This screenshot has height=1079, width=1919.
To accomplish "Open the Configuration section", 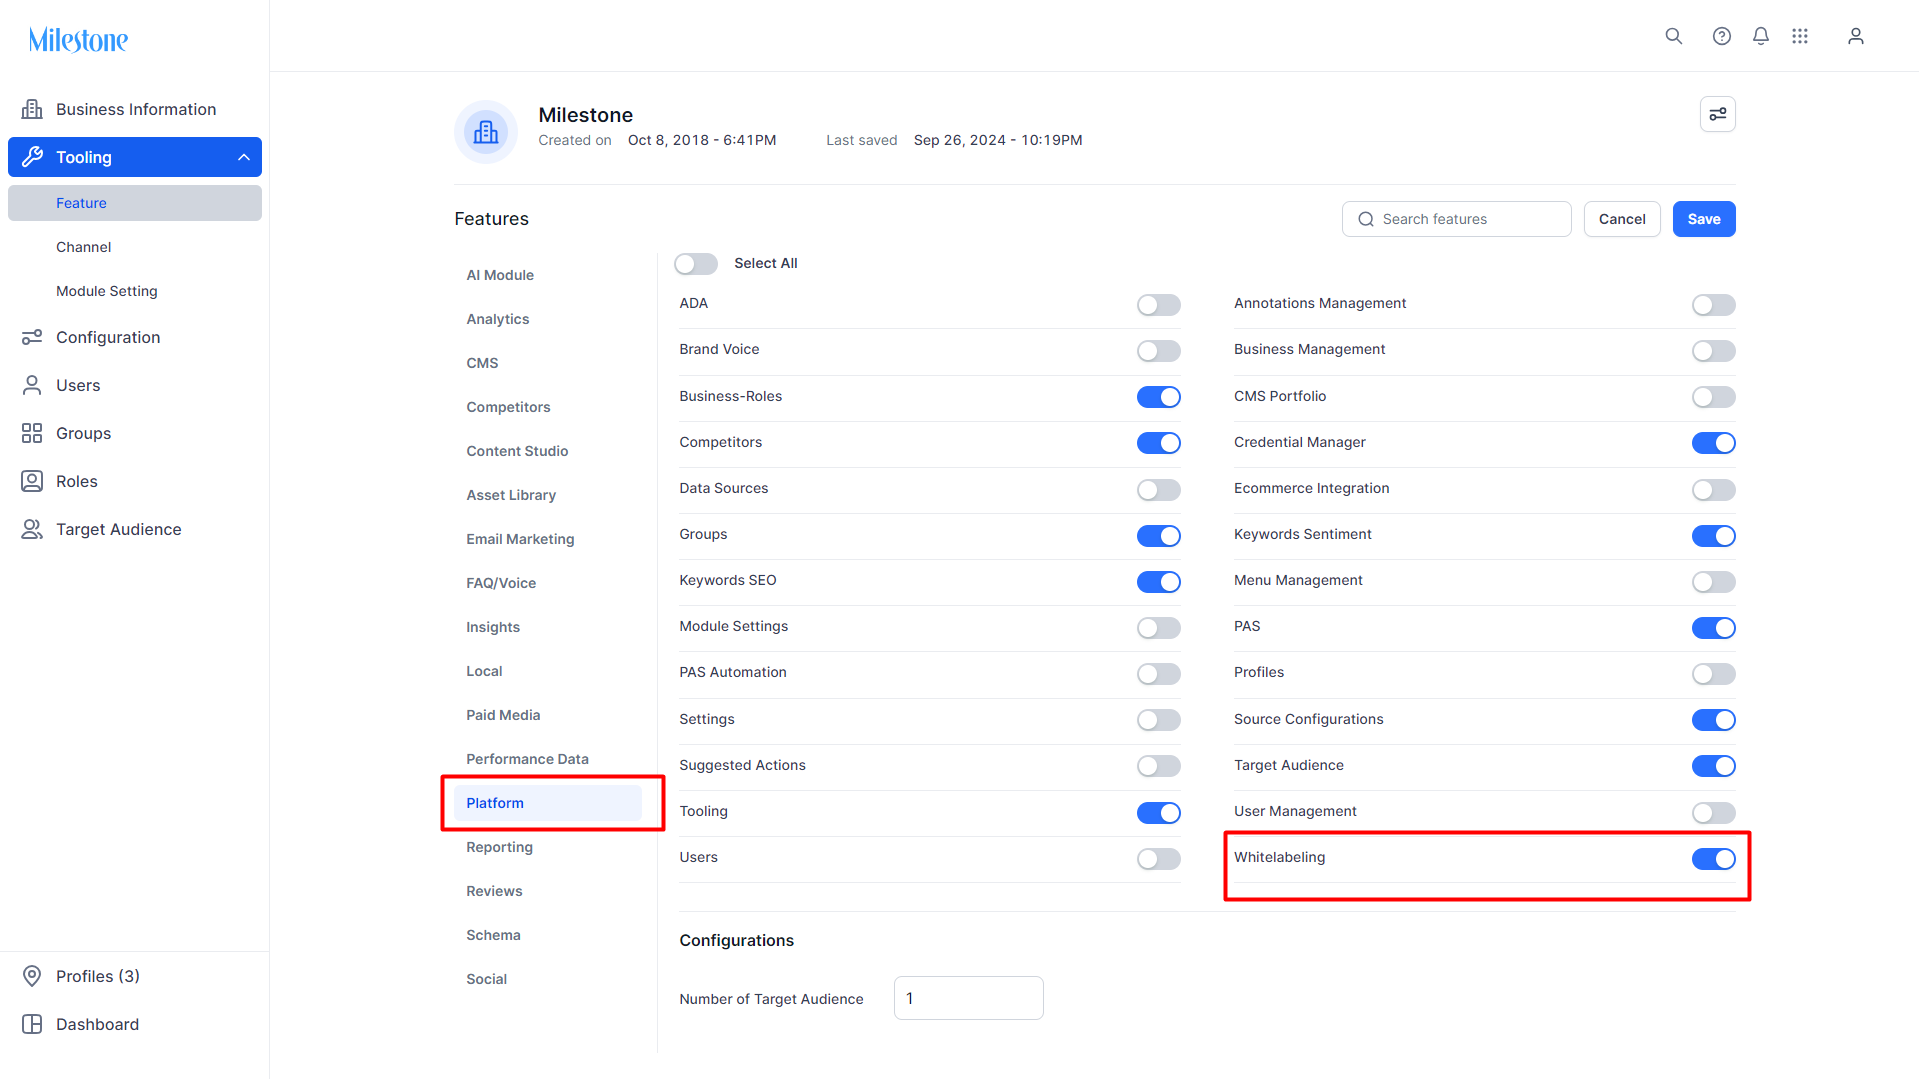I will click(x=135, y=337).
